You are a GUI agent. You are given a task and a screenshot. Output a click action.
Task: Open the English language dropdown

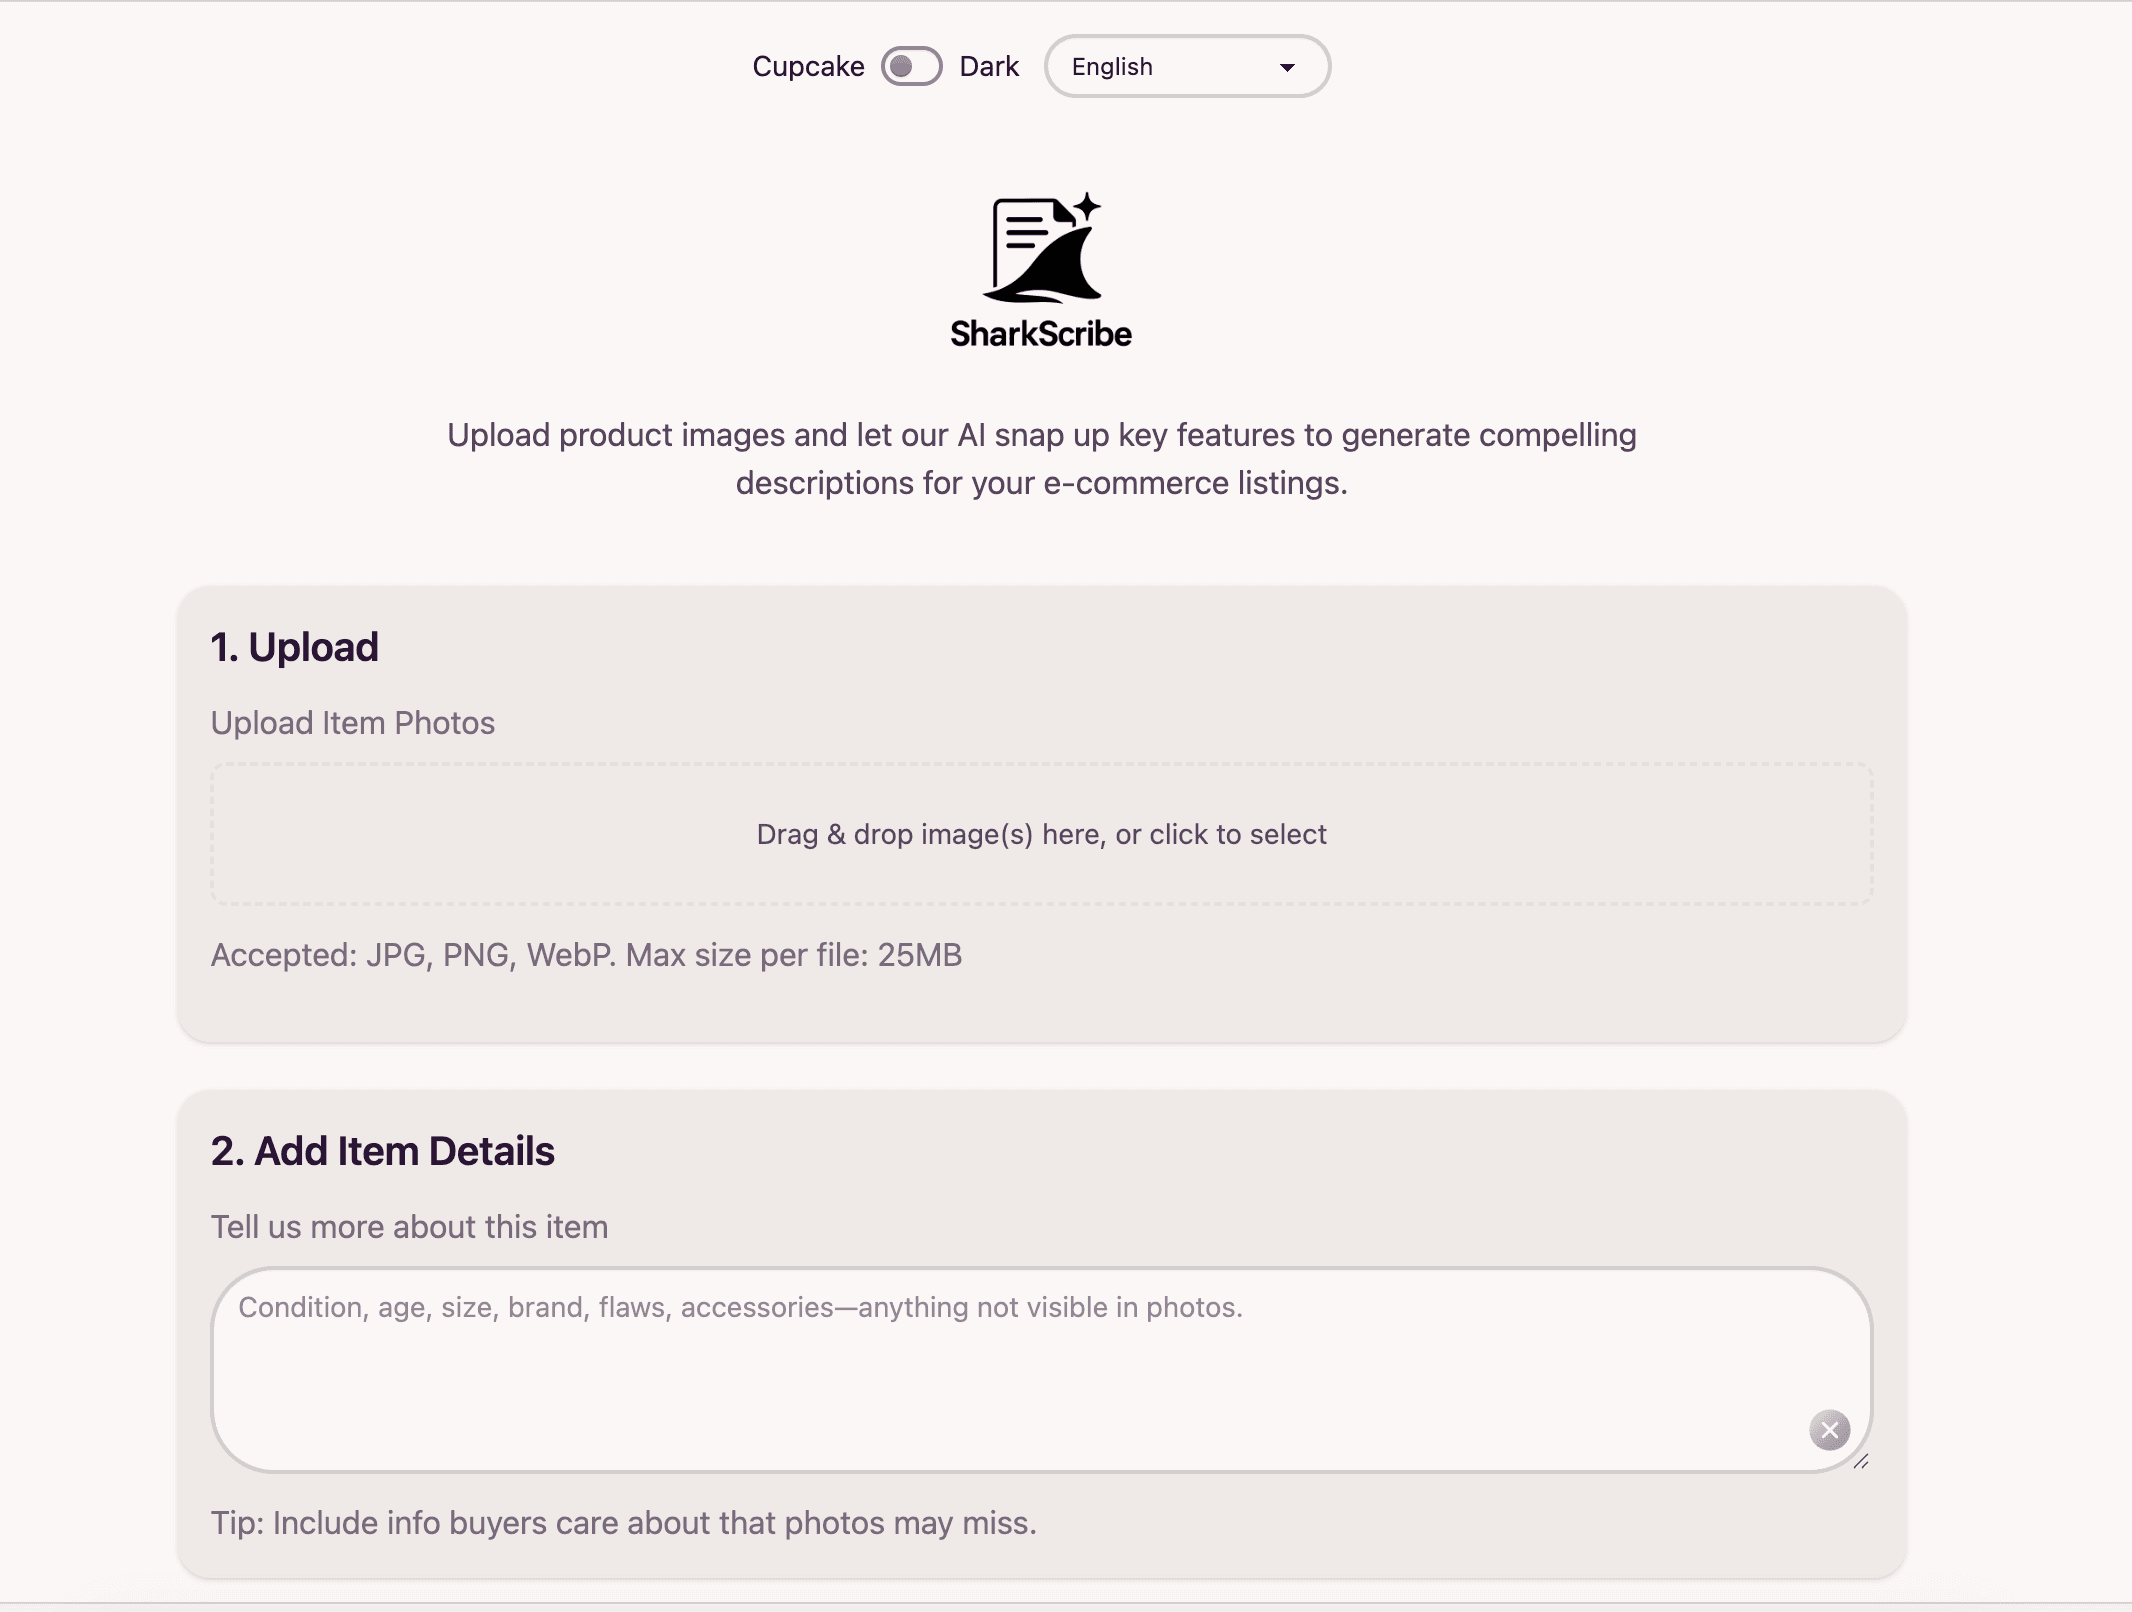(1186, 67)
